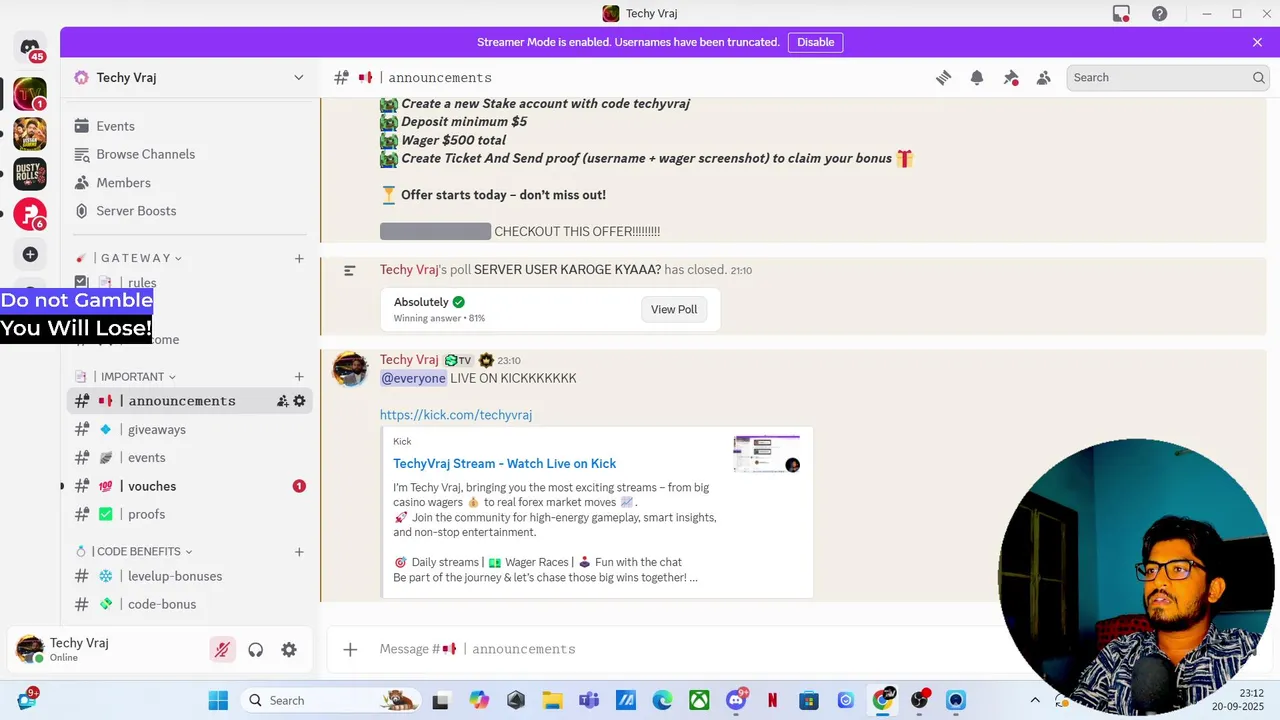Open levelup-bonuses channel
The image size is (1280, 720).
[x=190, y=576]
